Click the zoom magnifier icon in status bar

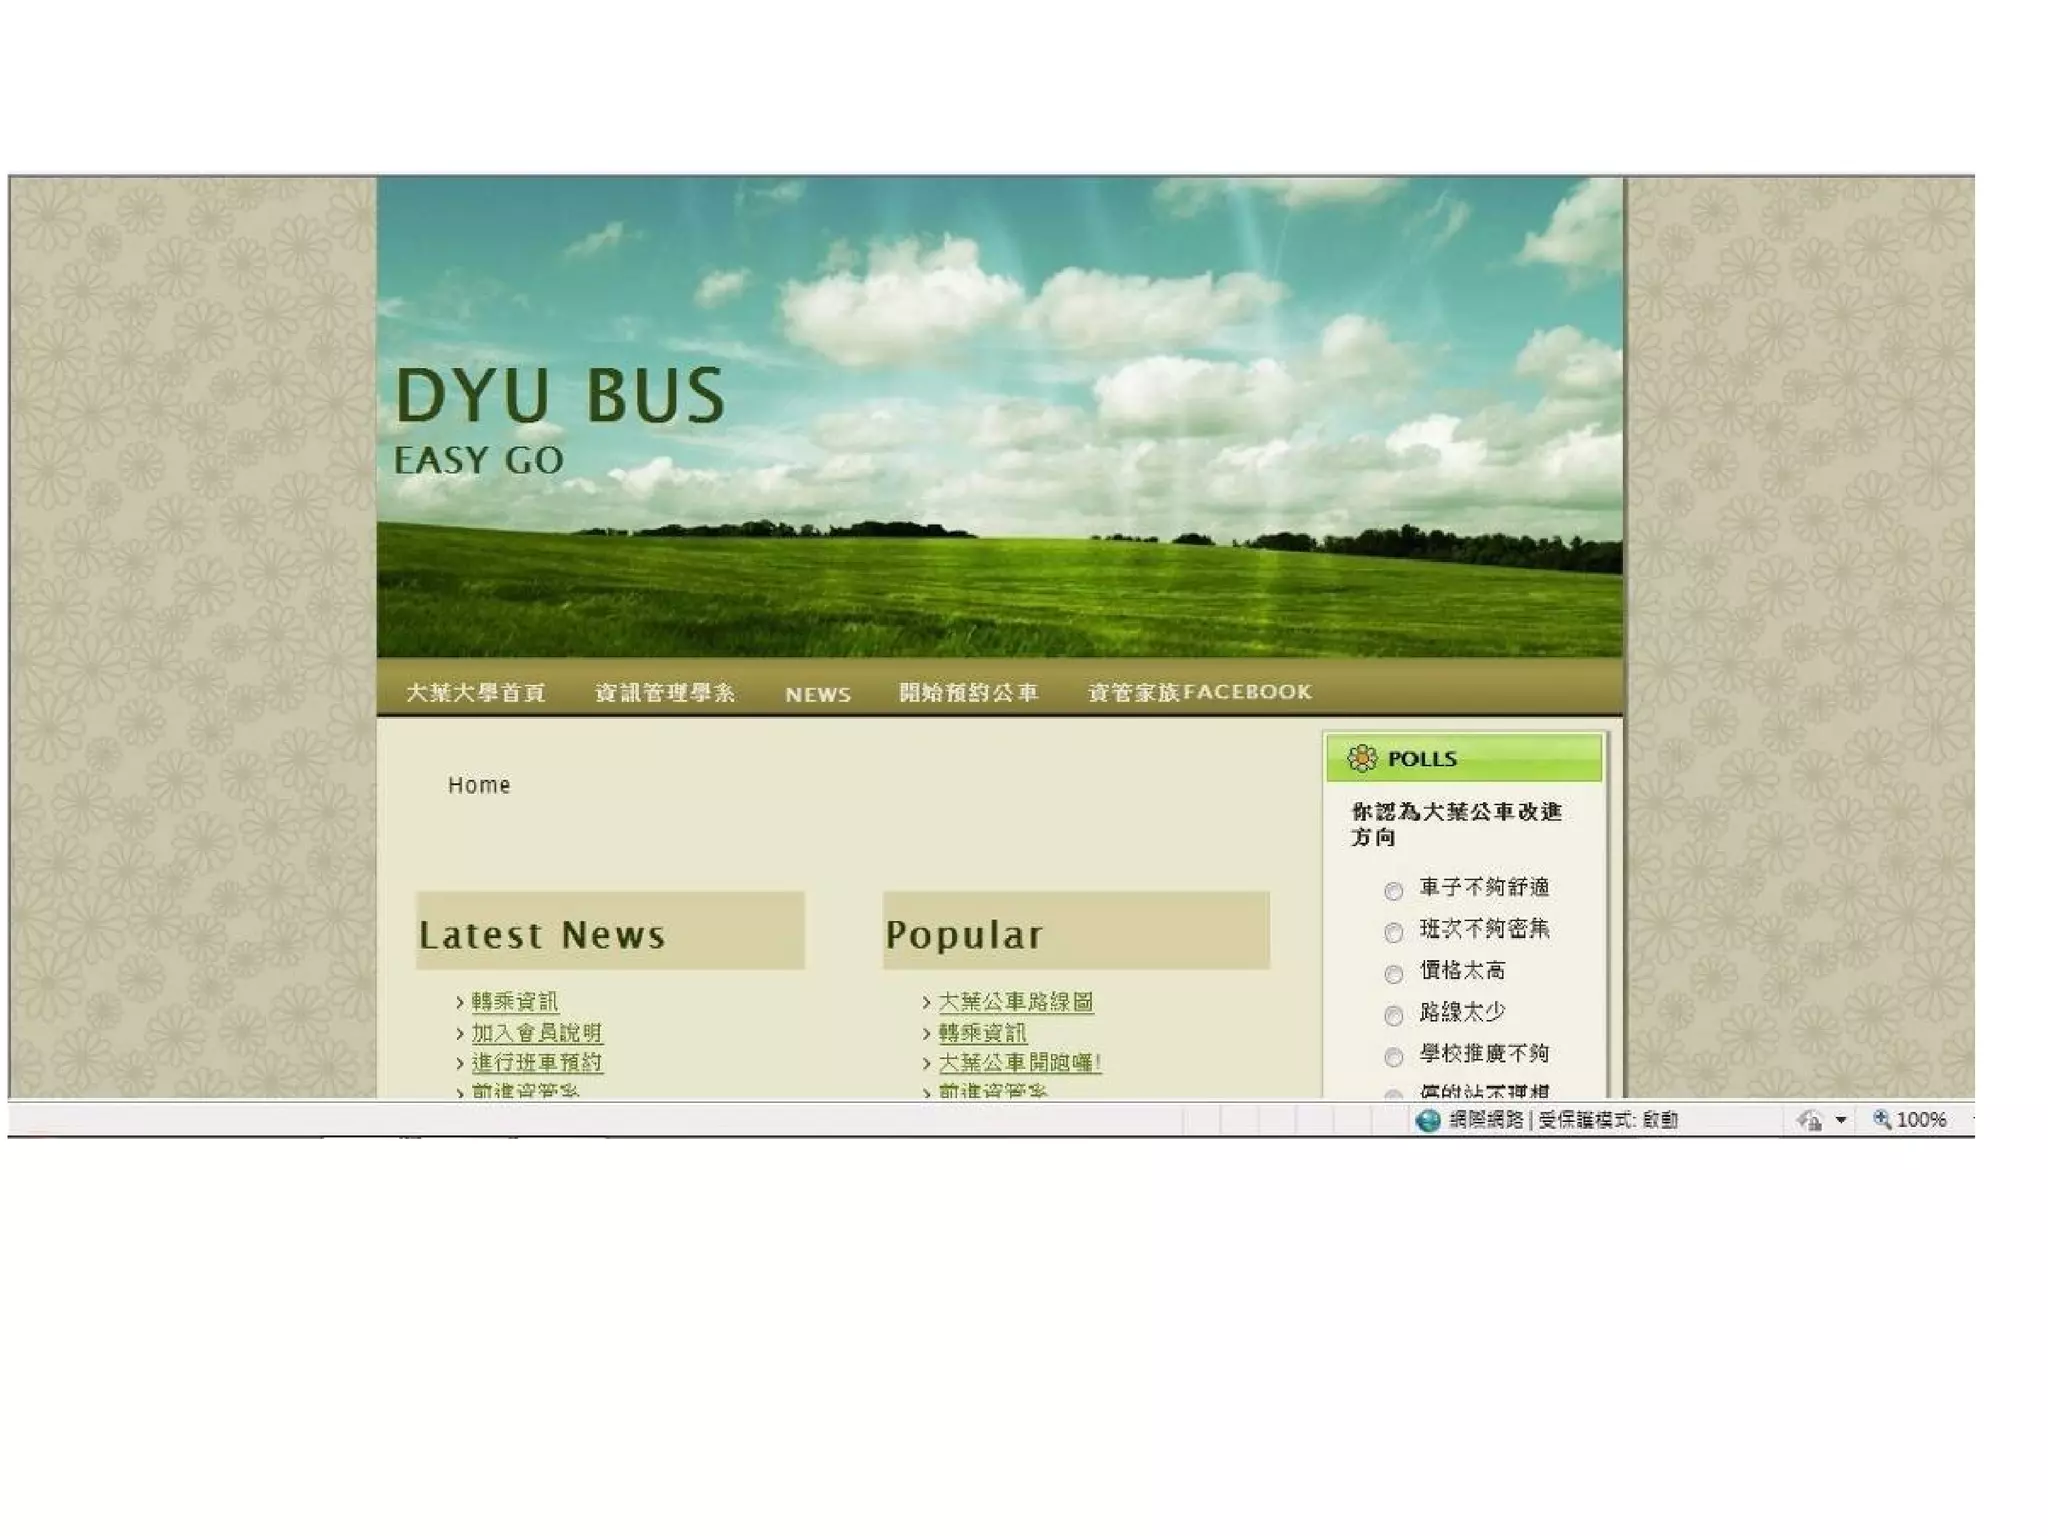pyautogui.click(x=1881, y=1119)
